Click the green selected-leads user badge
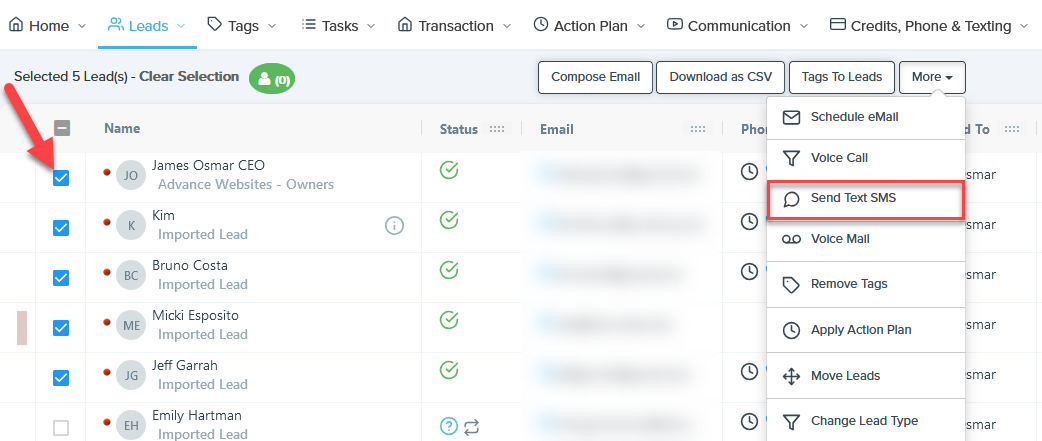 pyautogui.click(x=272, y=78)
